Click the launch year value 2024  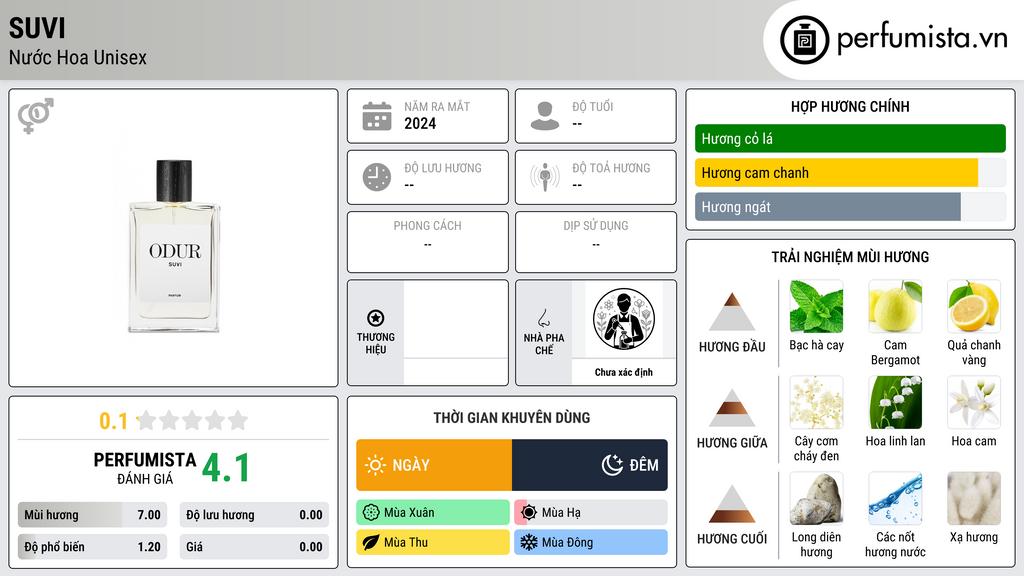(420, 123)
